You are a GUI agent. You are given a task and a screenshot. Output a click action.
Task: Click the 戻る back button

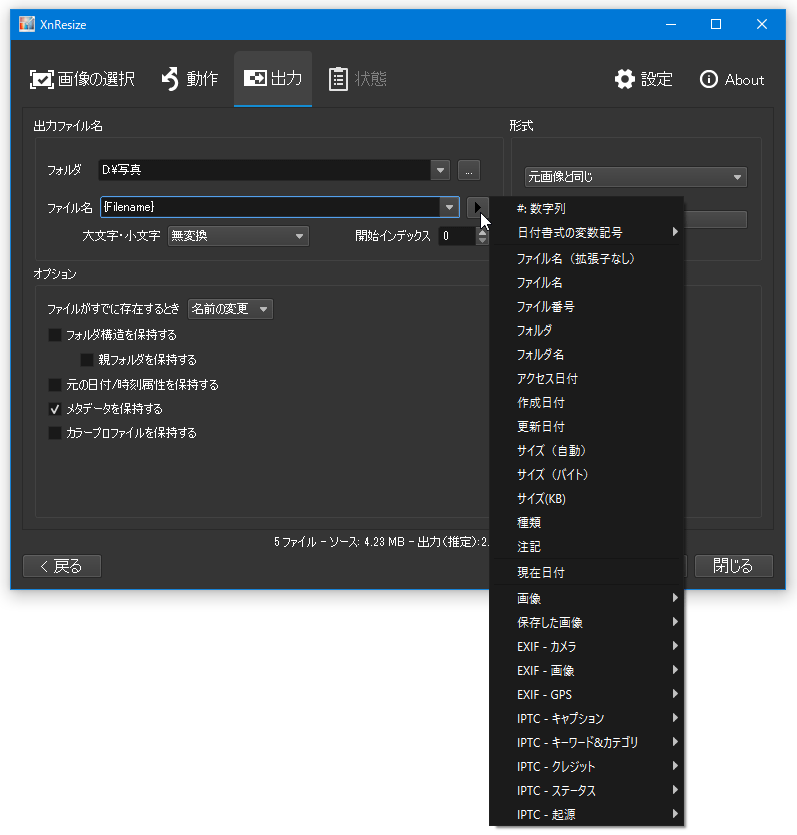(x=62, y=566)
